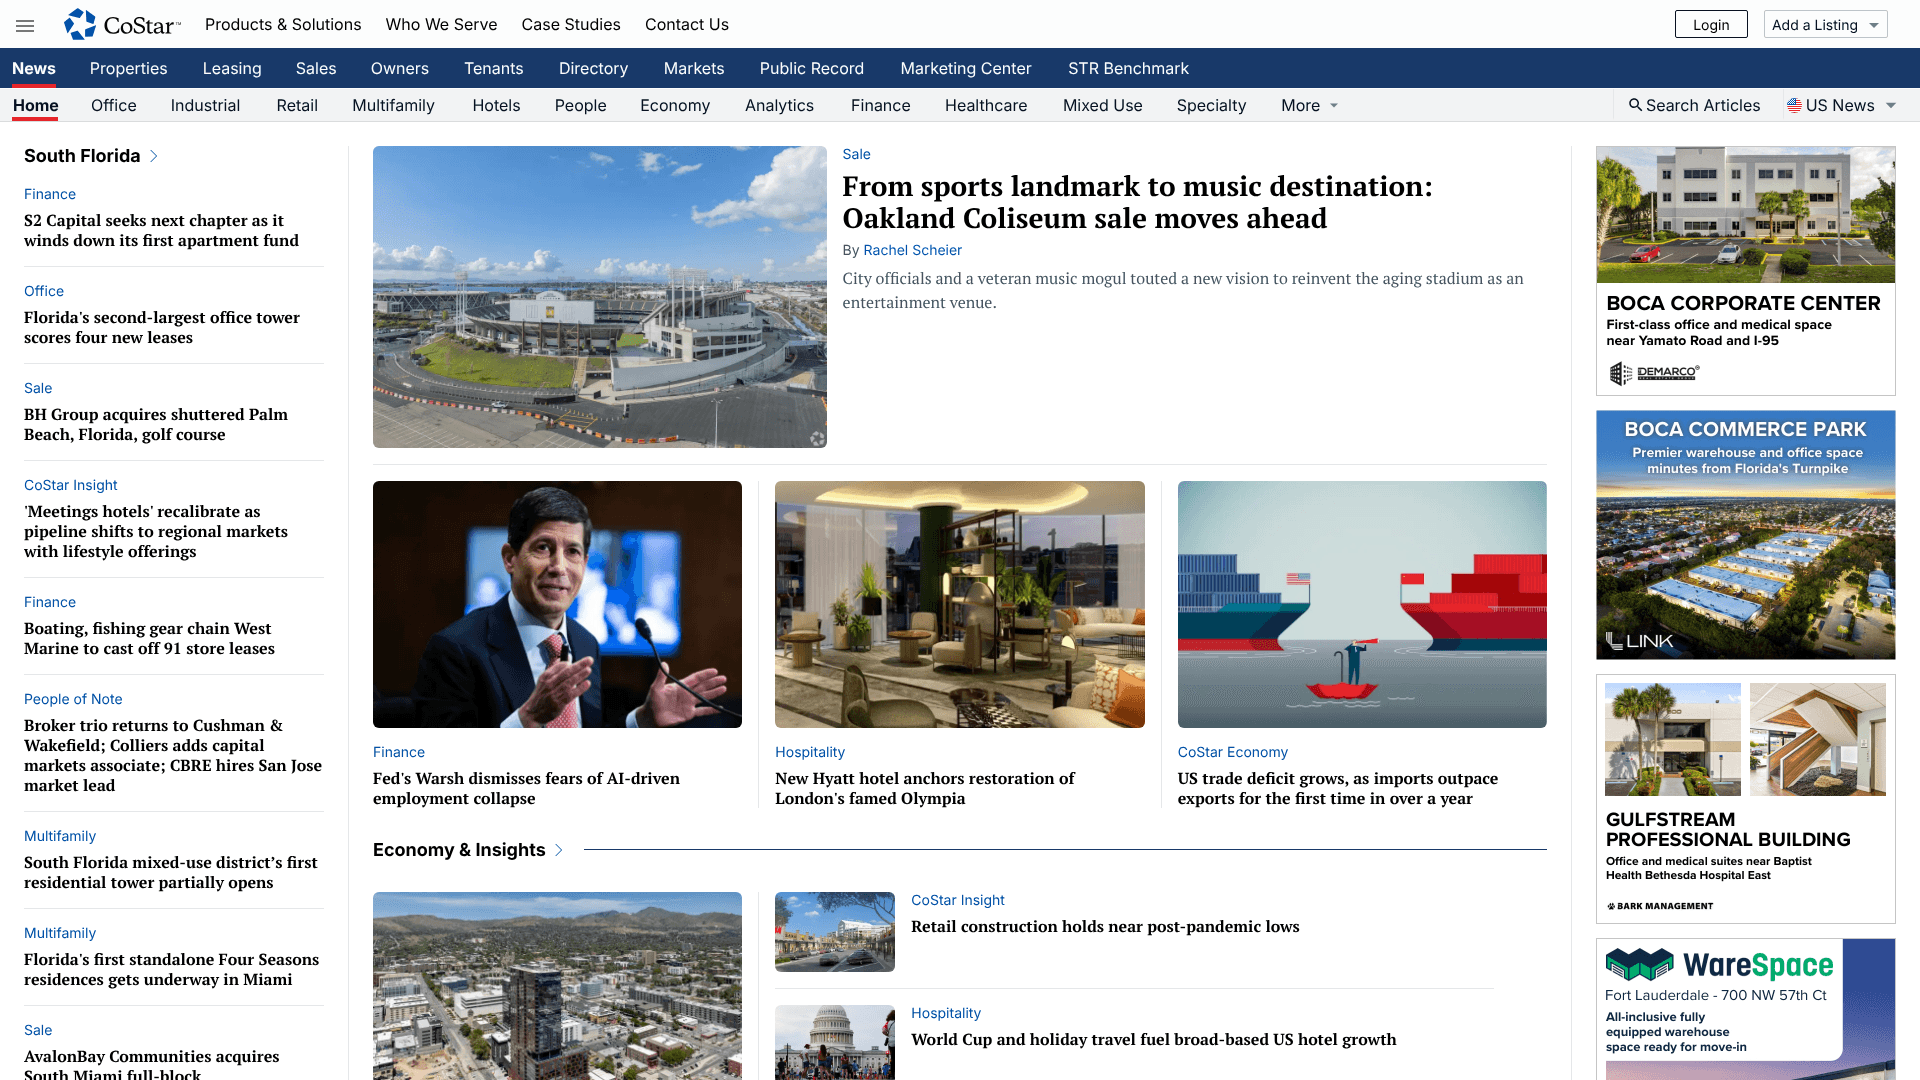This screenshot has width=1920, height=1080.
Task: Click the Bark Management logo
Action: (1660, 906)
